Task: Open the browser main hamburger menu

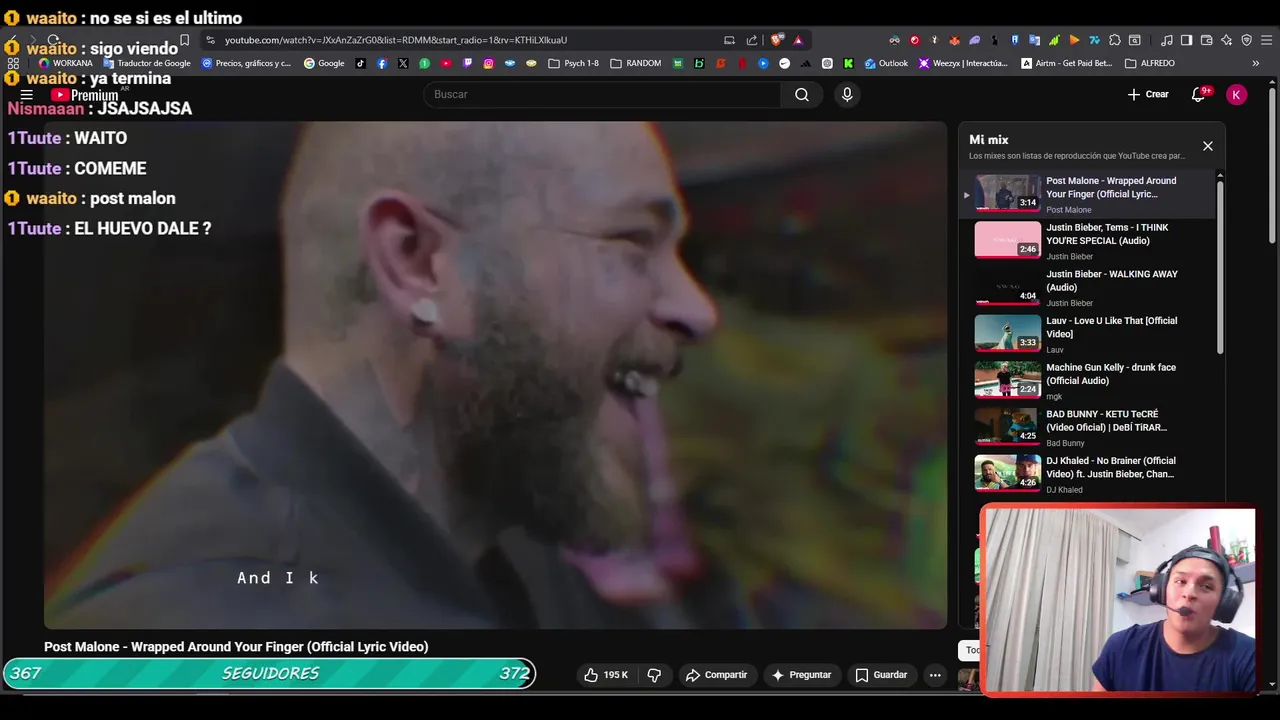Action: click(1266, 40)
